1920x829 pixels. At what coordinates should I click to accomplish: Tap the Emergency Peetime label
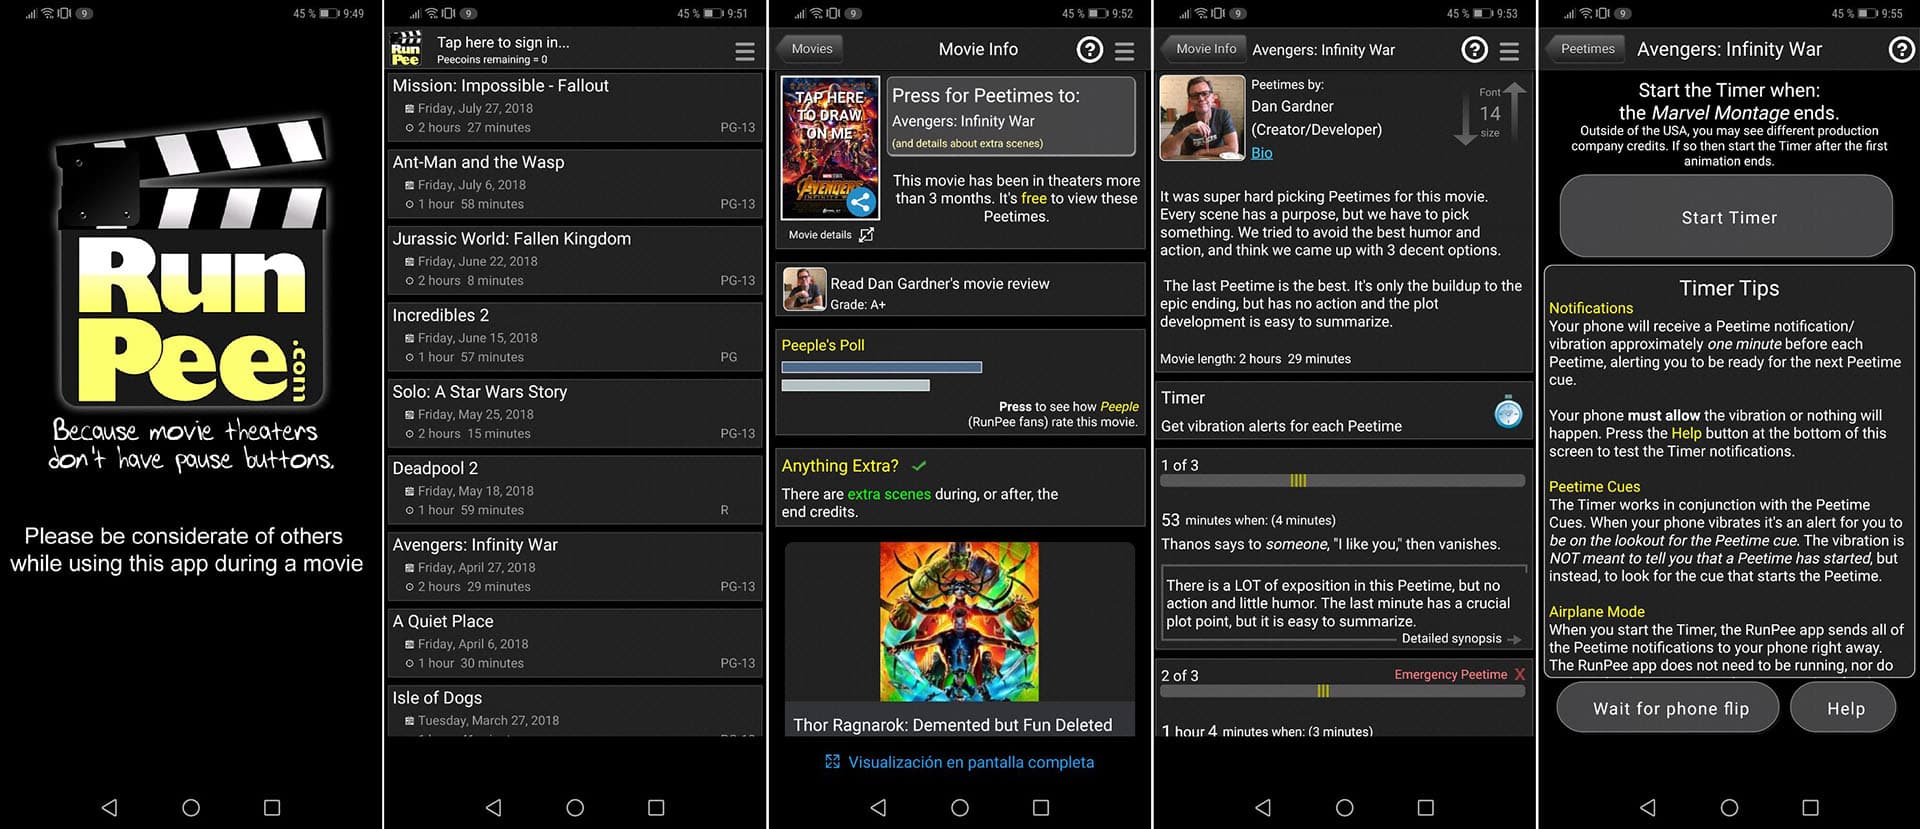click(1450, 675)
